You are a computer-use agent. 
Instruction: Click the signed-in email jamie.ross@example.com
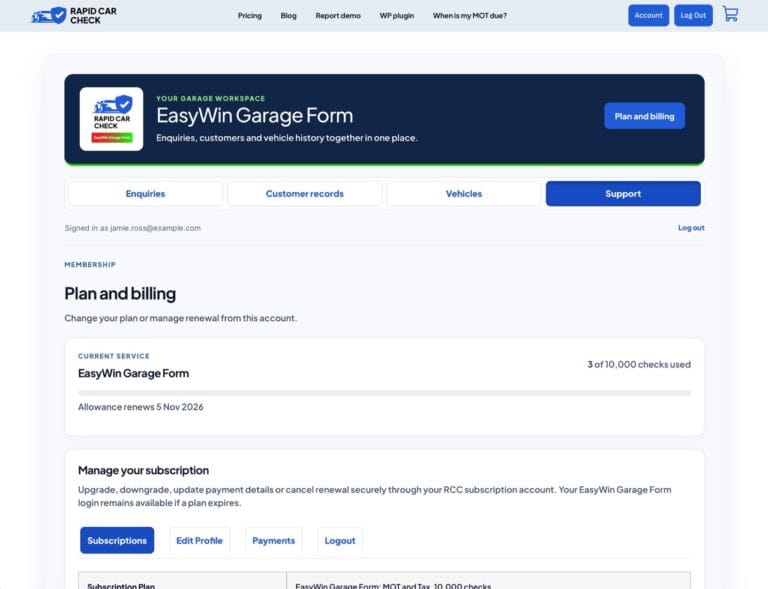[x=155, y=228]
